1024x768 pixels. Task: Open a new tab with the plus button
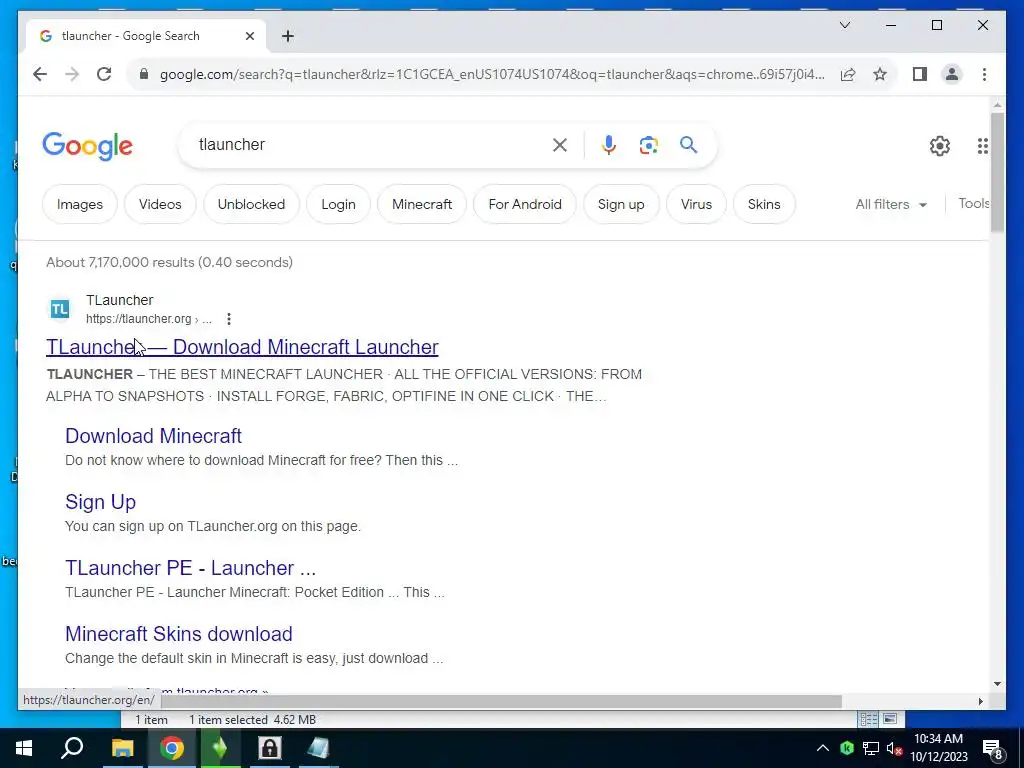287,36
